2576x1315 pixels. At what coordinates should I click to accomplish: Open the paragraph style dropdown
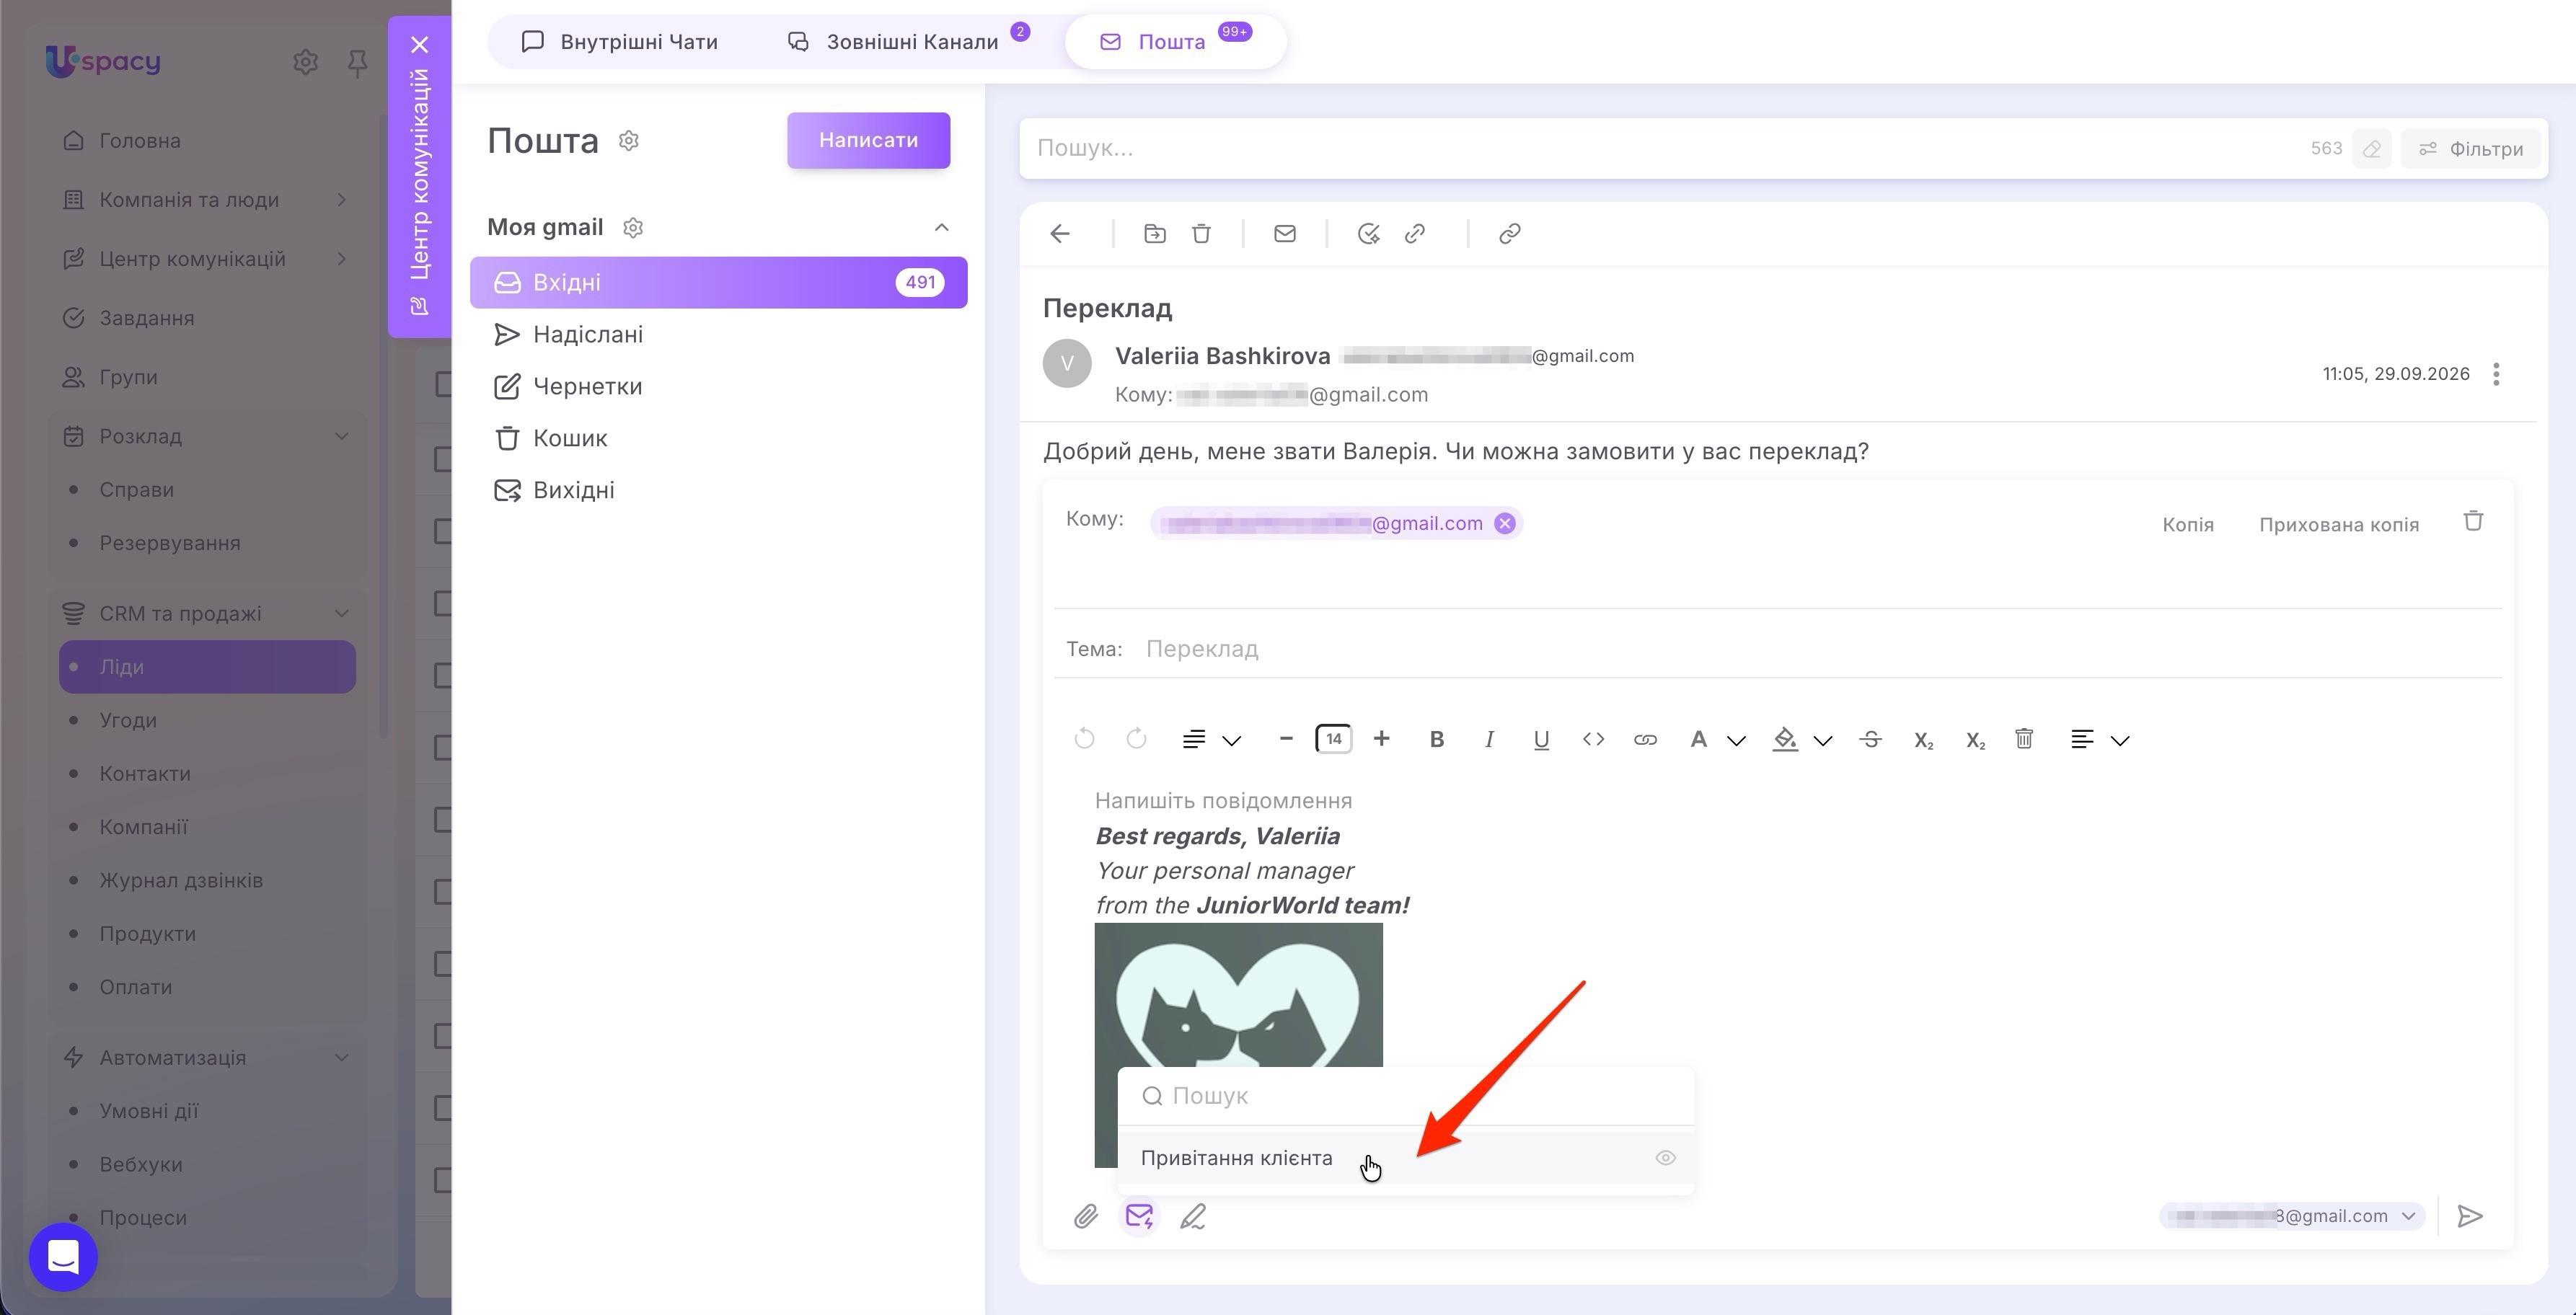pyautogui.click(x=1211, y=740)
